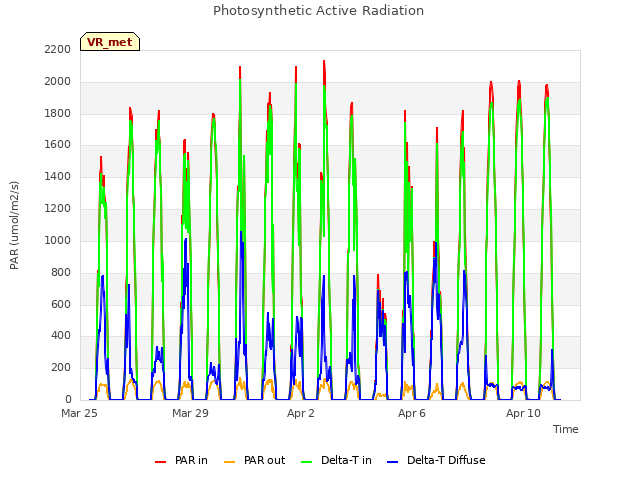Click the Delta-T Diffuse blue legend swatch
The height and width of the screenshot is (480, 640).
(392, 461)
